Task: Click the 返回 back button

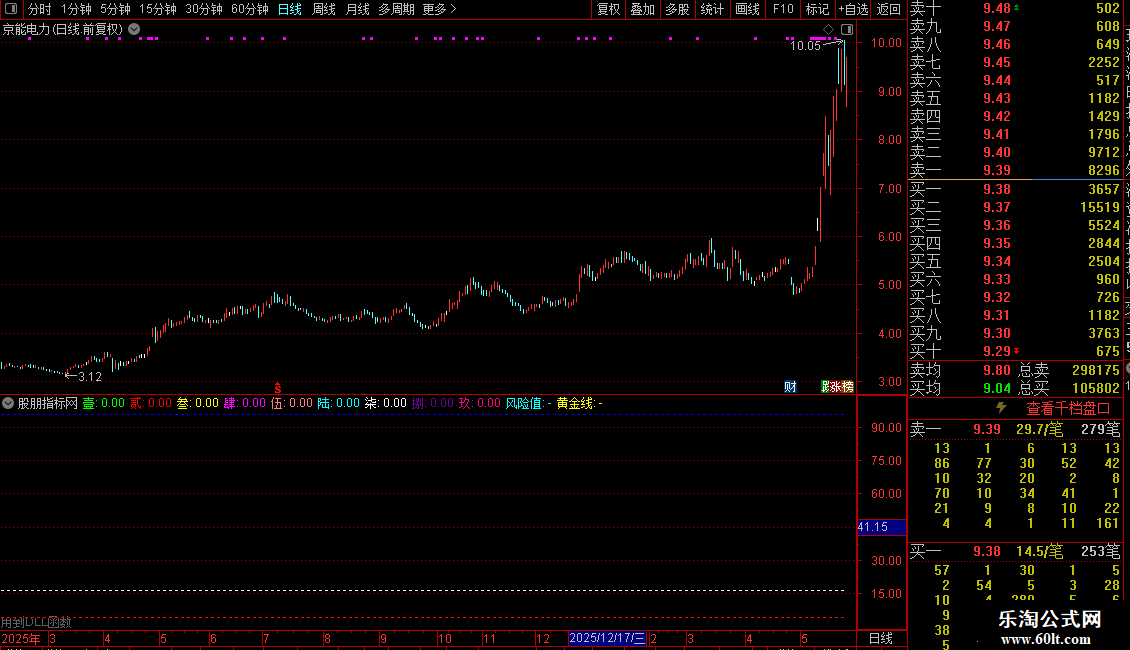Action: pos(888,9)
